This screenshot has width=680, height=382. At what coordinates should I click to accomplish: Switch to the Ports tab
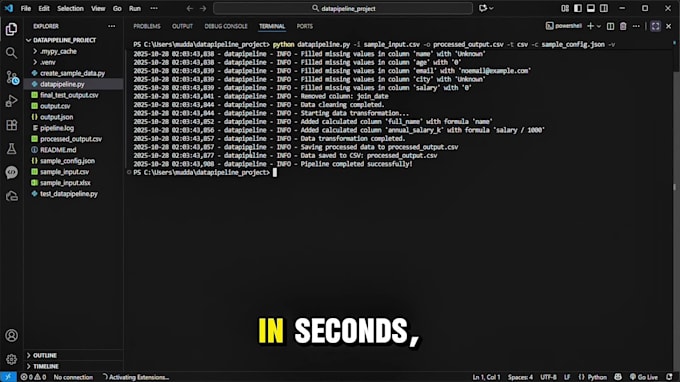304,26
